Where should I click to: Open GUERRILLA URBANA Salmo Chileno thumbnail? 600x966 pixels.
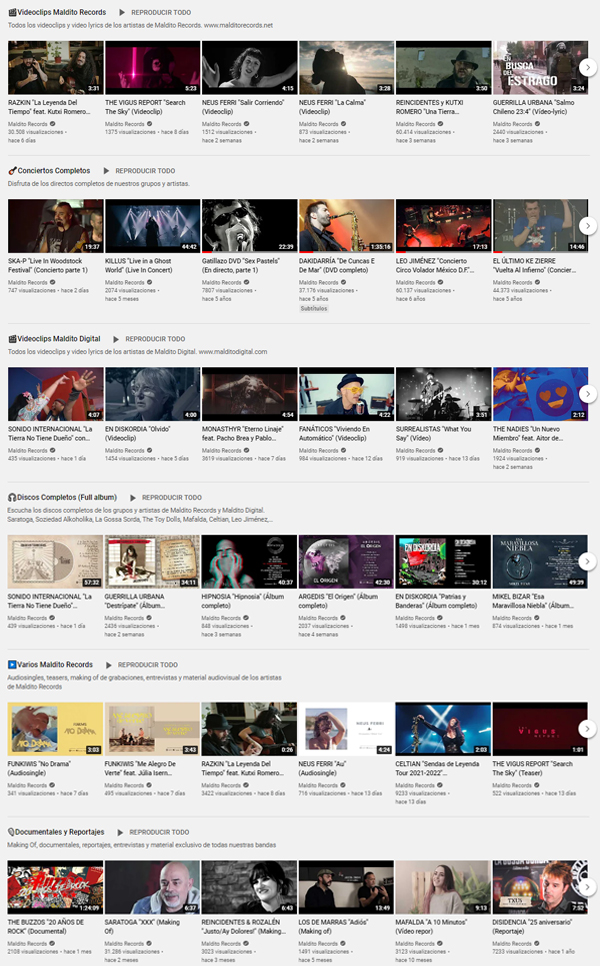540,67
